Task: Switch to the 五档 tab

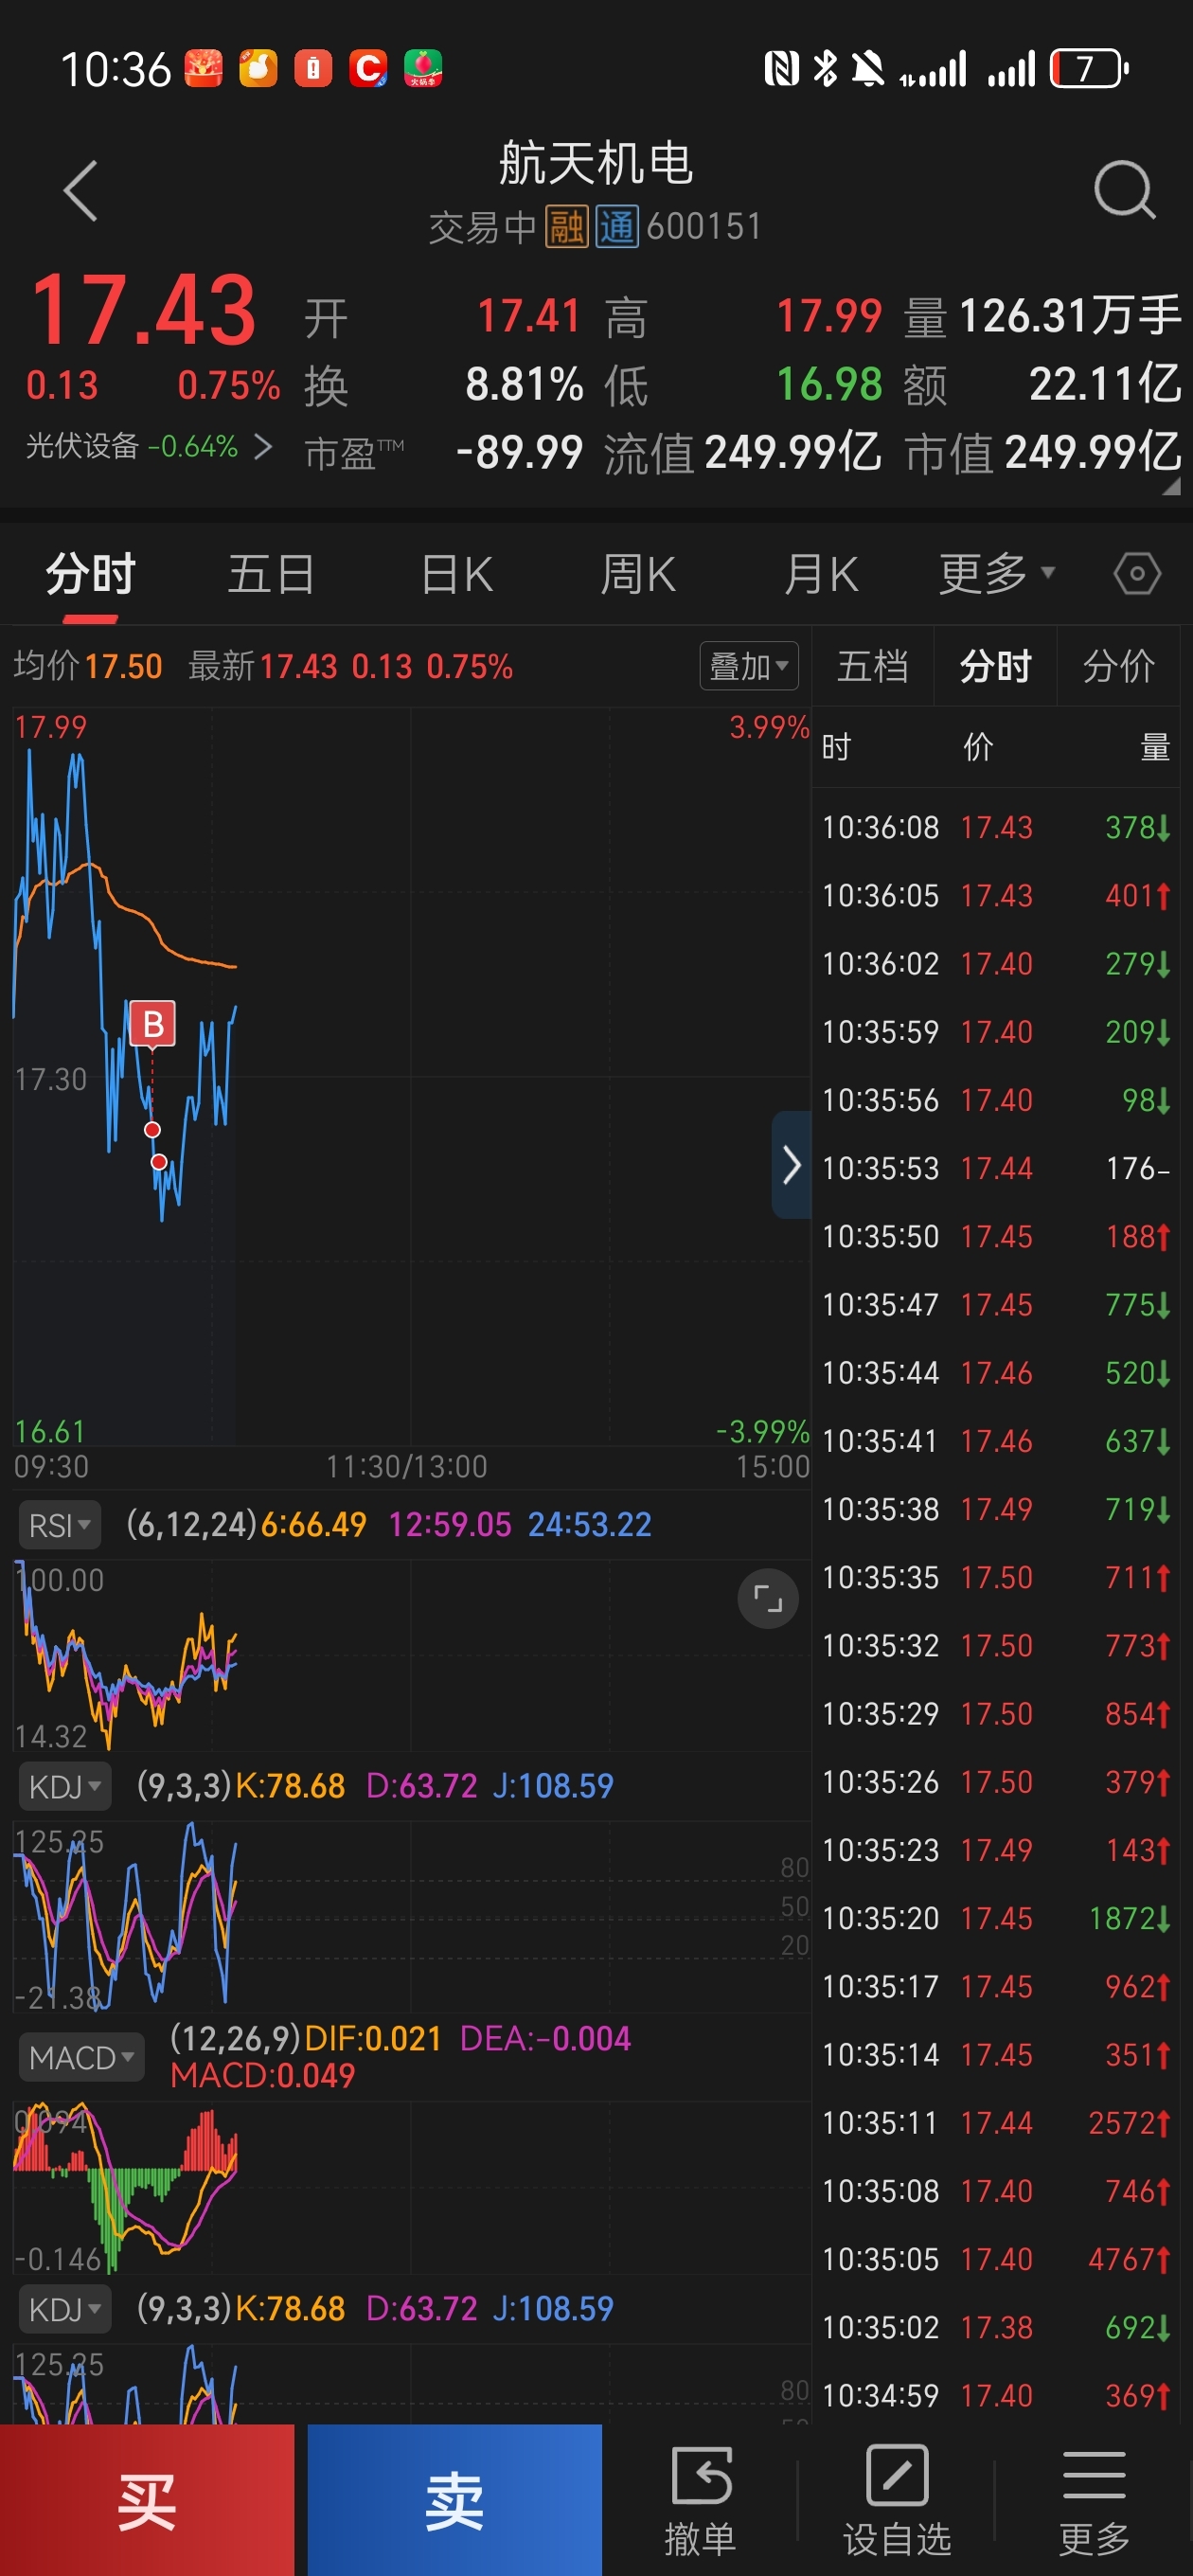Action: point(872,666)
